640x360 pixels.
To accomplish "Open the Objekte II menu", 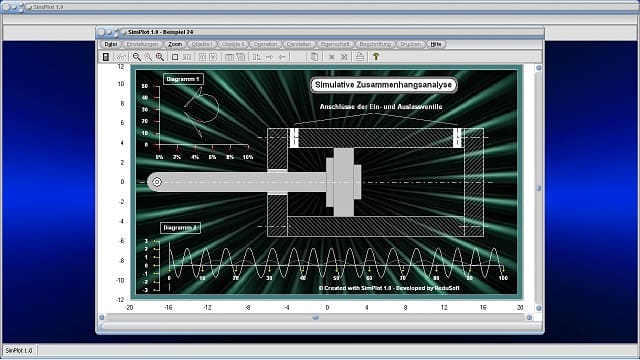I will [x=233, y=44].
